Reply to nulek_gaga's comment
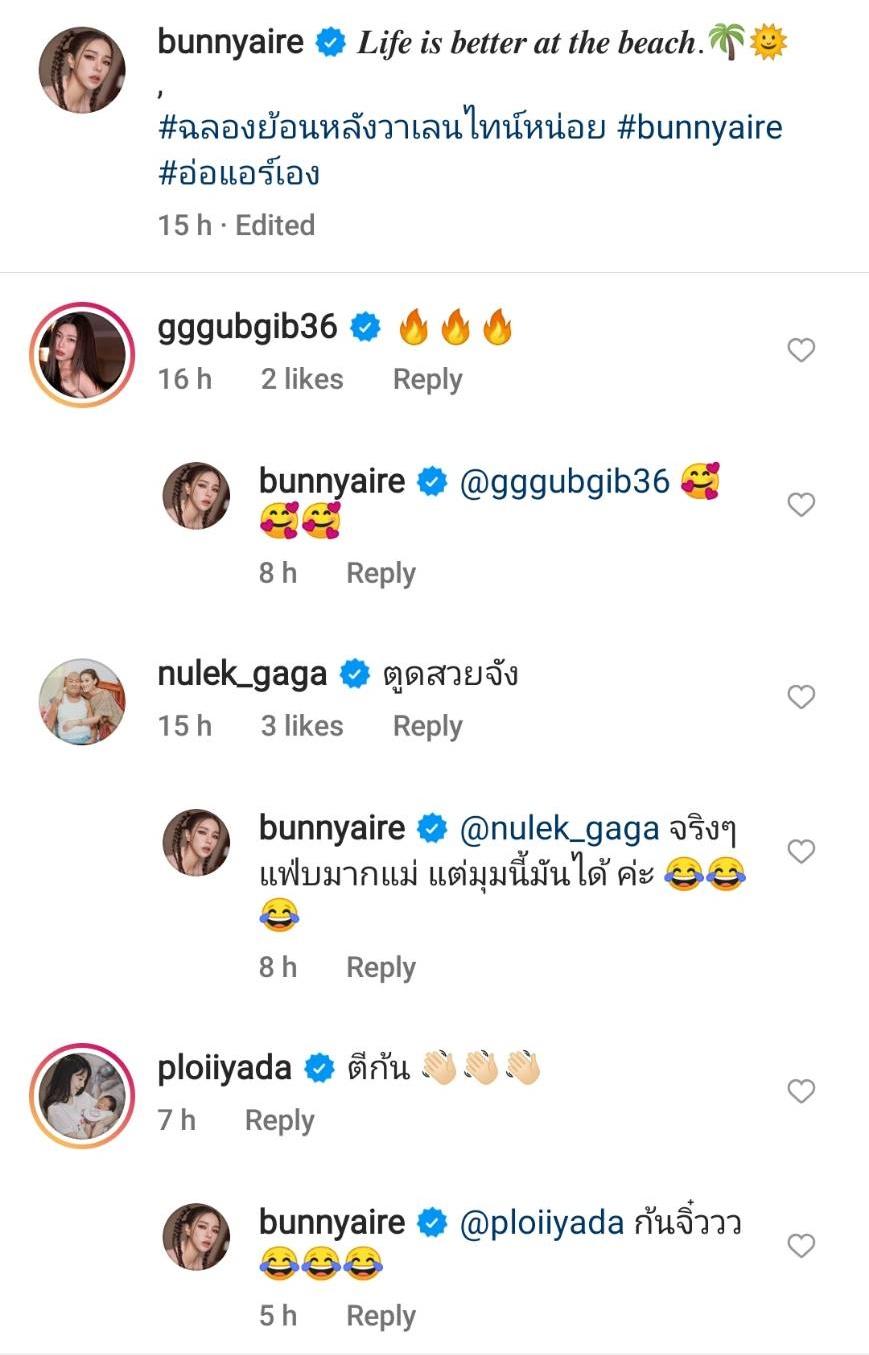This screenshot has height=1355, width=869. click(x=427, y=726)
